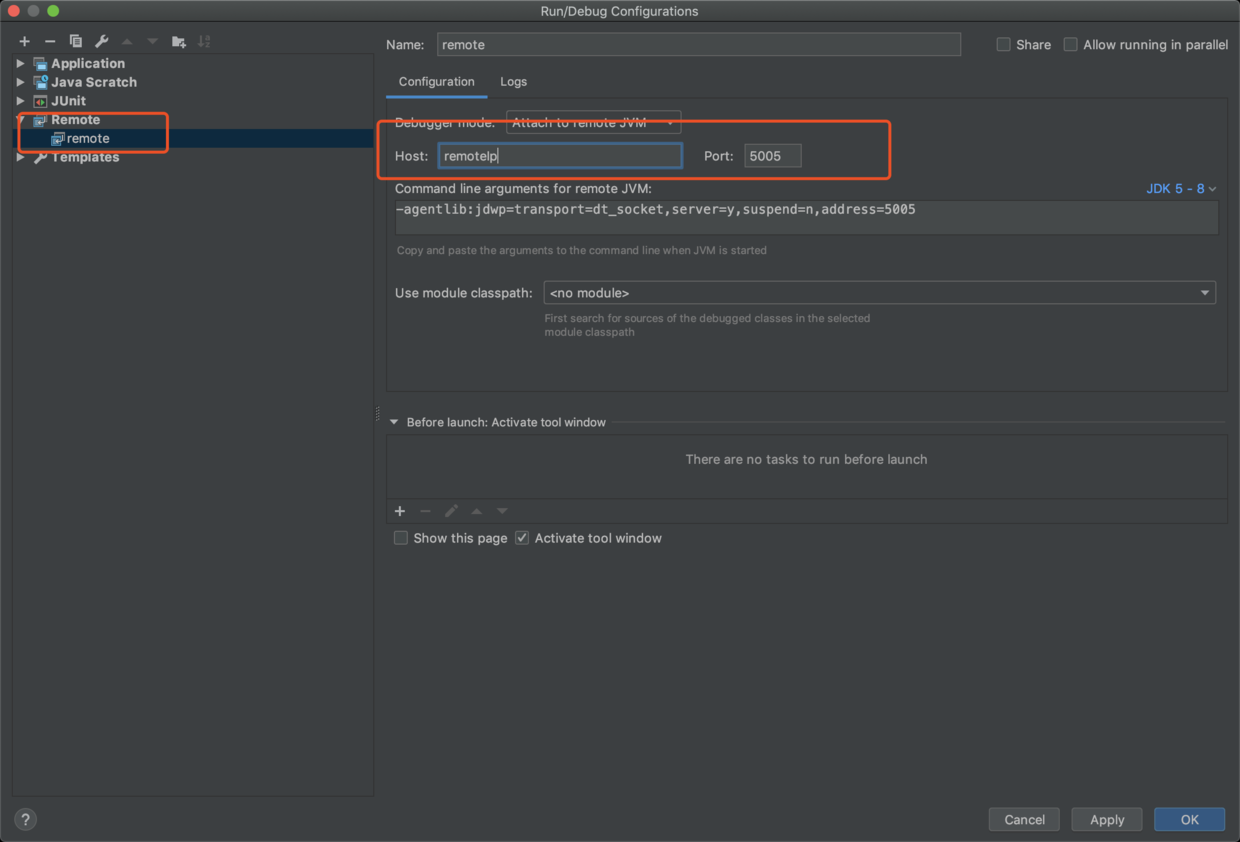Move configuration up using the top toolbar arrow
The height and width of the screenshot is (842, 1240).
click(x=127, y=41)
